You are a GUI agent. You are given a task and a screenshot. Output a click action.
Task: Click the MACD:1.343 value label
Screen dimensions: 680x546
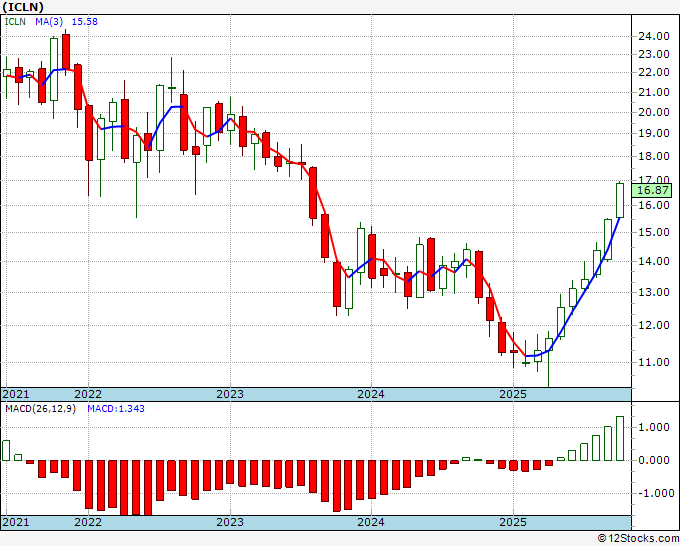(x=116, y=409)
